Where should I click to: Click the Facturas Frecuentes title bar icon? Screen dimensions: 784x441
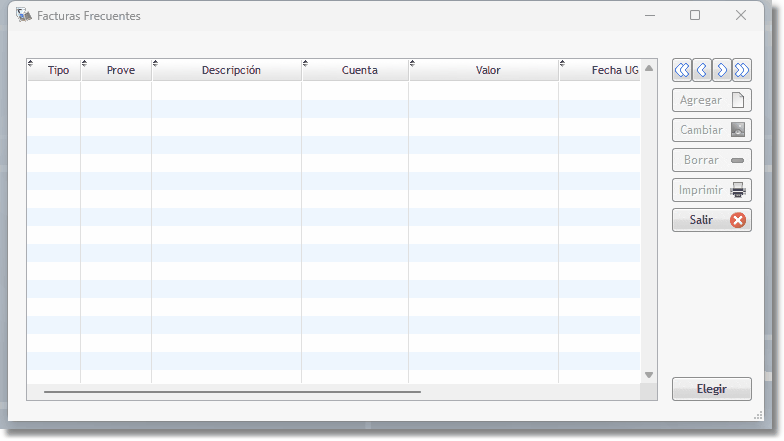(24, 16)
